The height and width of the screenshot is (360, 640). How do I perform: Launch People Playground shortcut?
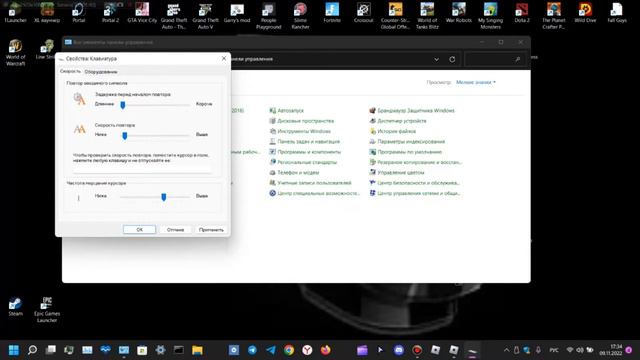[x=269, y=16]
